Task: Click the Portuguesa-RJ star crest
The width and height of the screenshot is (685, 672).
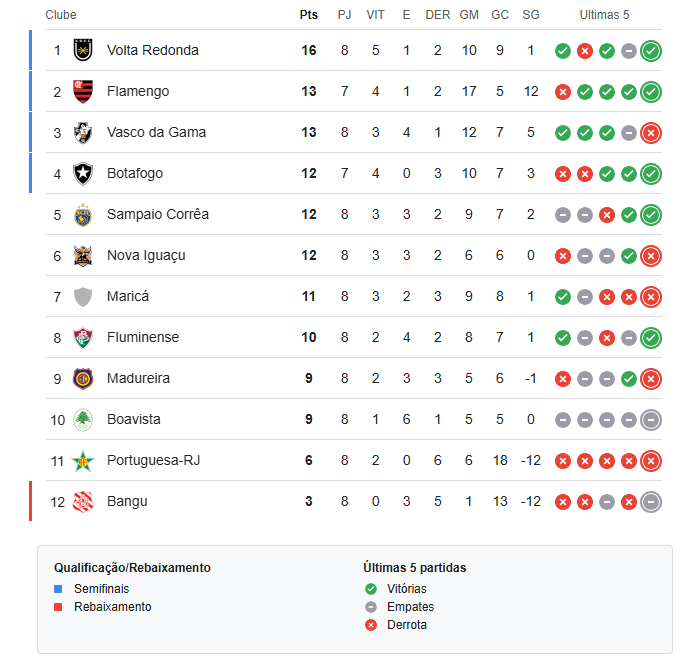Action: 83,461
